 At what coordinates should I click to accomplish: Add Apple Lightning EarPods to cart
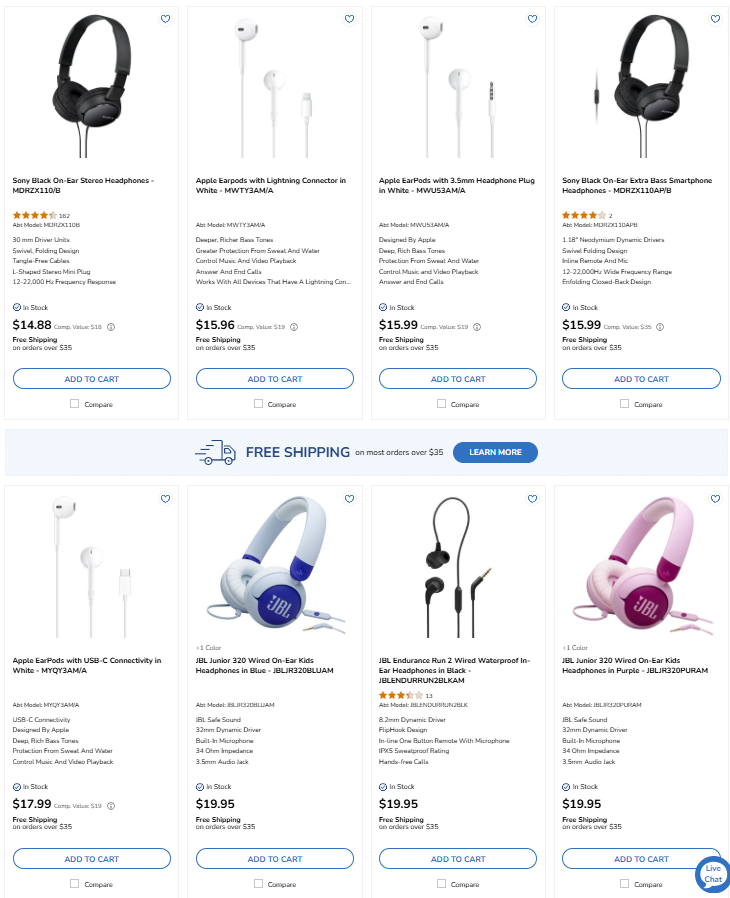coord(275,379)
